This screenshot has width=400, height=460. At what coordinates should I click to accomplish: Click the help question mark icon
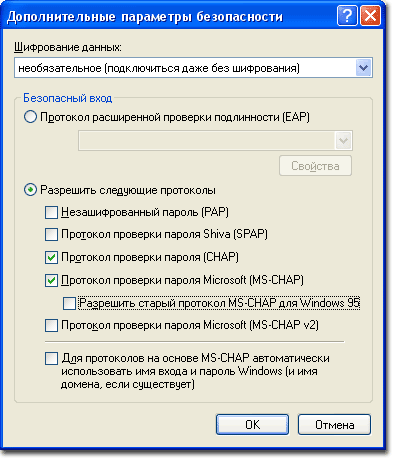[347, 16]
